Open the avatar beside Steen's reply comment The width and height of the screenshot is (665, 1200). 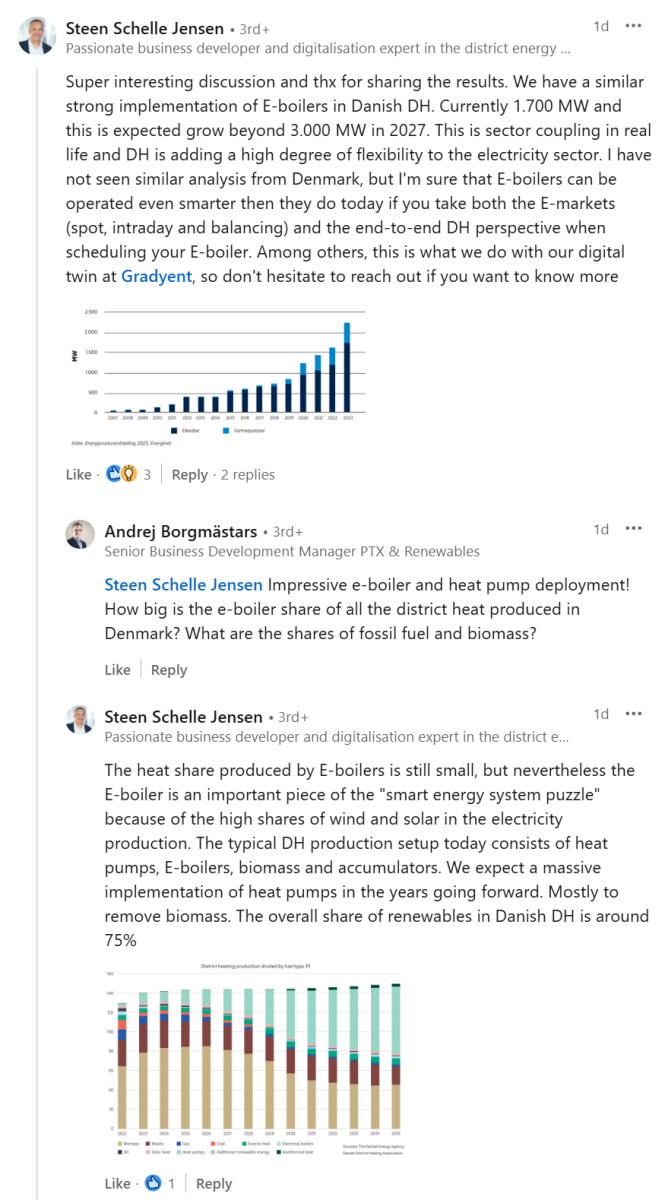[81, 719]
